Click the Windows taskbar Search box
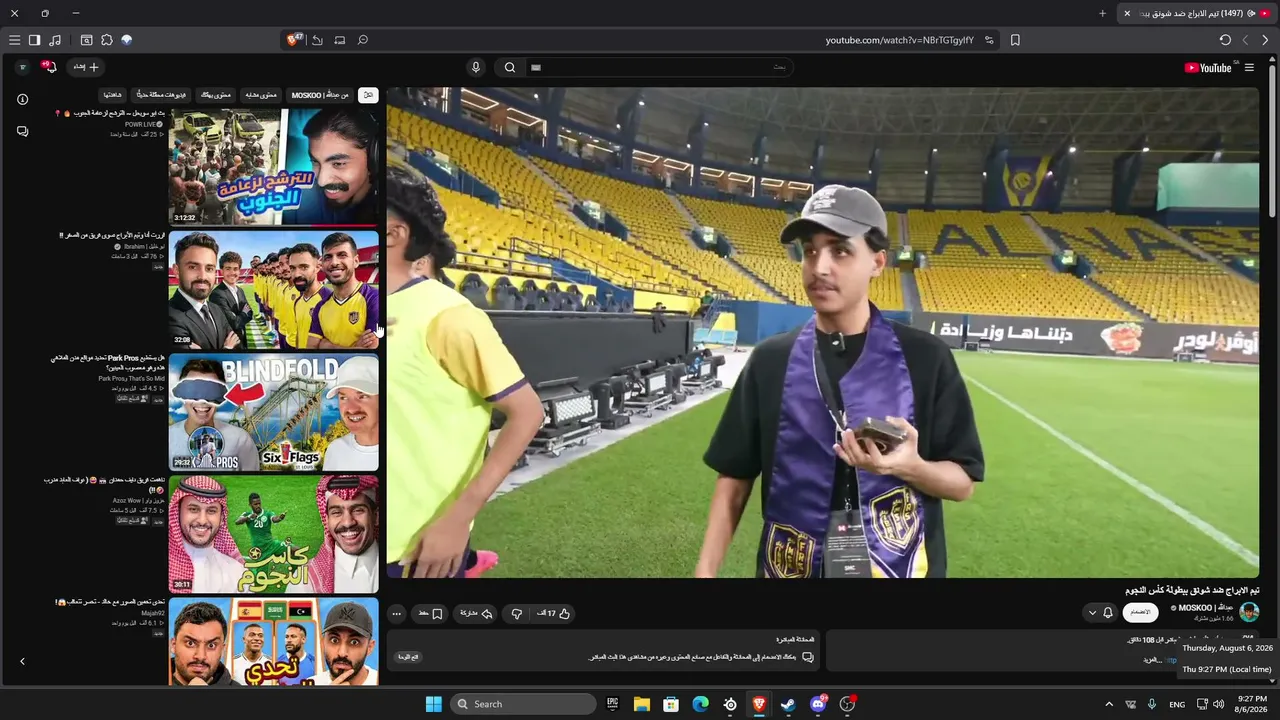 (523, 704)
